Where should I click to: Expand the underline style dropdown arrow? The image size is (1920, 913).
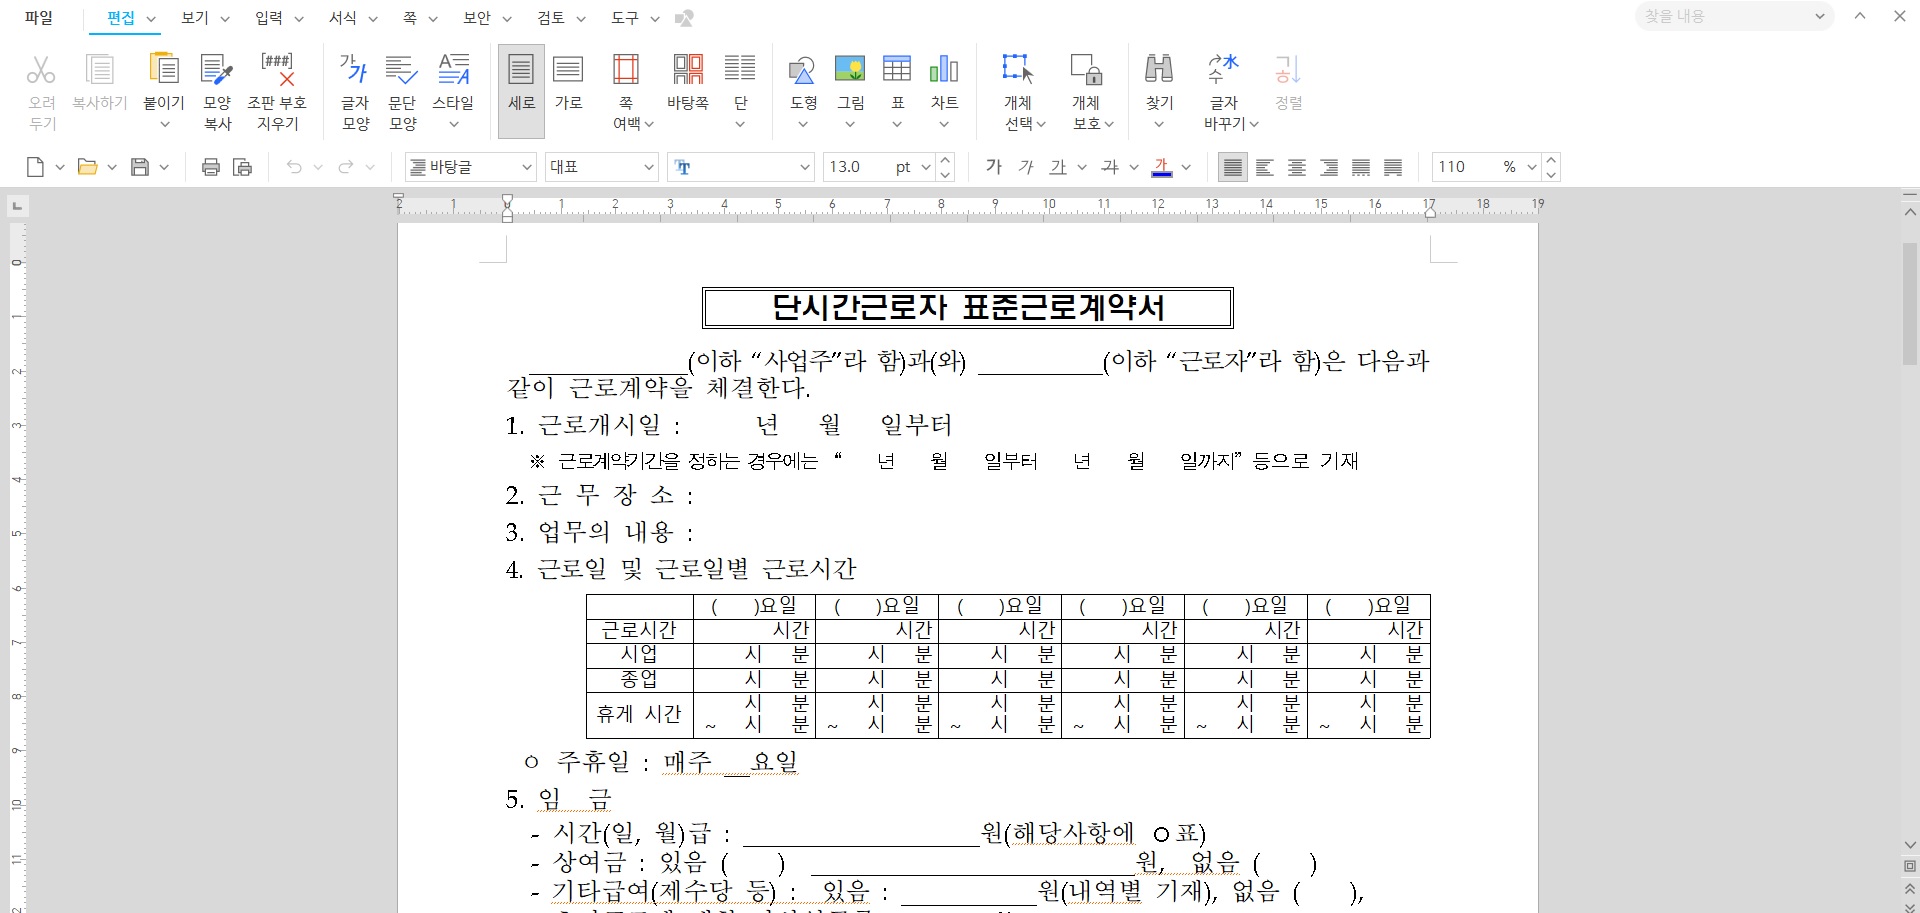point(1082,167)
